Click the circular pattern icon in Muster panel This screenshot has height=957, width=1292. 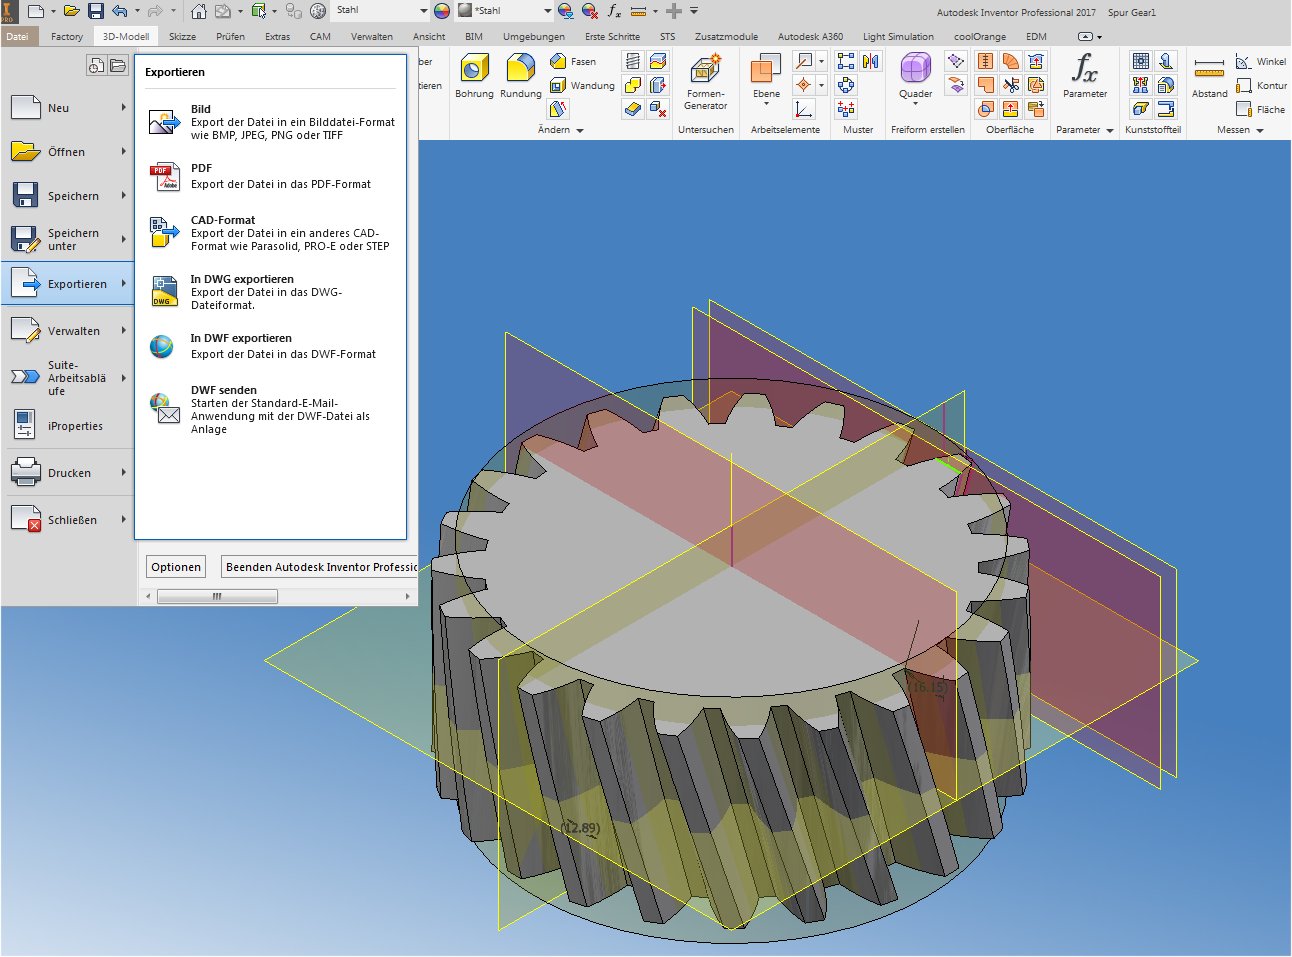click(846, 85)
